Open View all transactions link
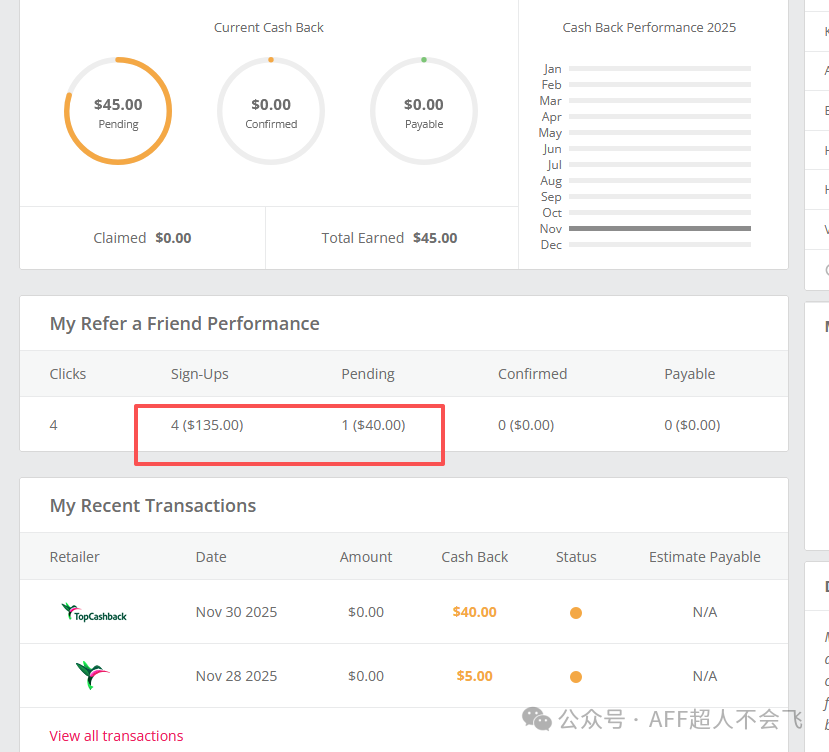 coord(116,736)
